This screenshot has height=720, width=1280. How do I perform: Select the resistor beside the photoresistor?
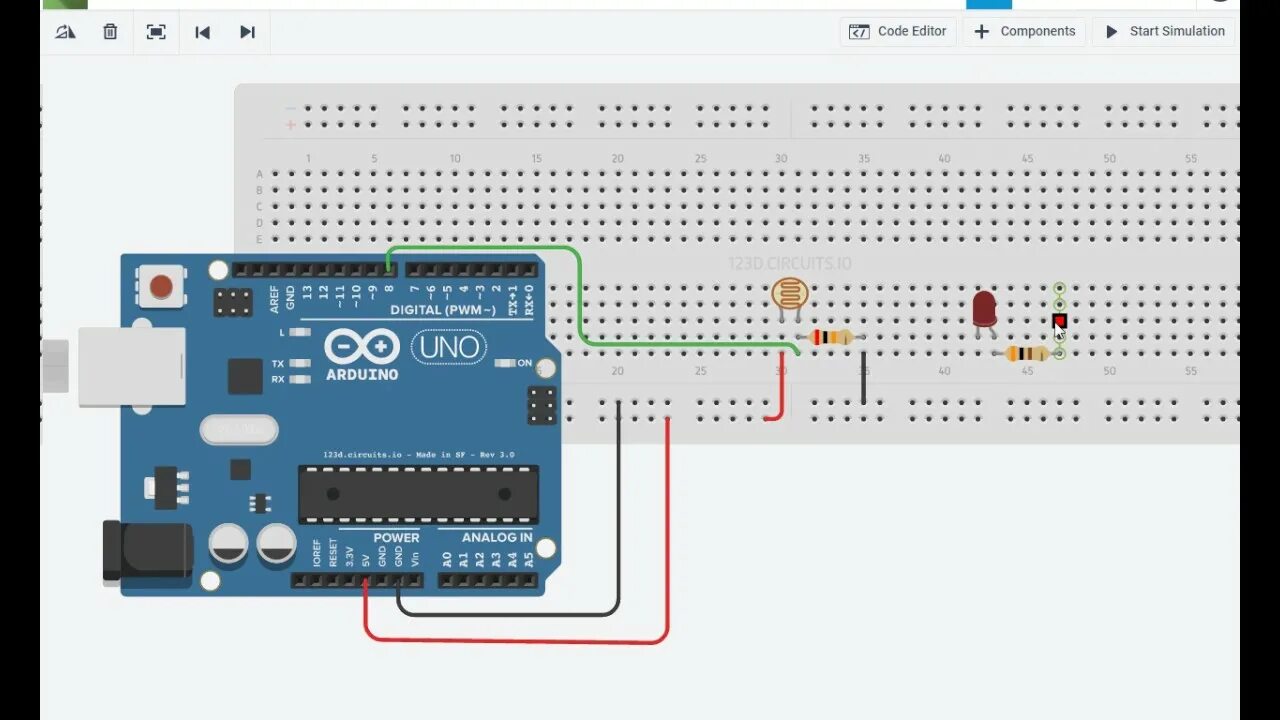pyautogui.click(x=831, y=337)
